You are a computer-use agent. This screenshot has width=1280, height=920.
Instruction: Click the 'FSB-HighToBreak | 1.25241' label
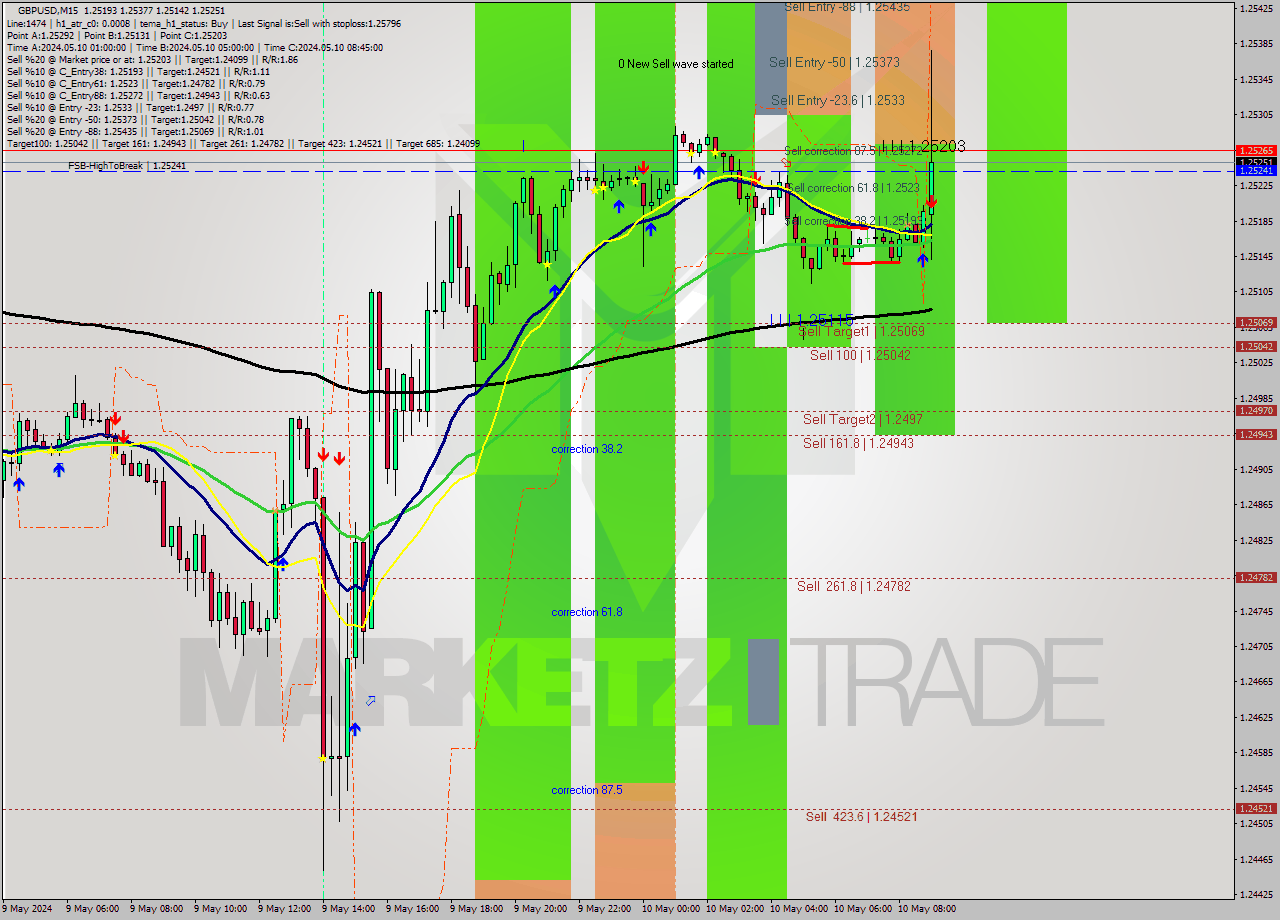click(125, 166)
